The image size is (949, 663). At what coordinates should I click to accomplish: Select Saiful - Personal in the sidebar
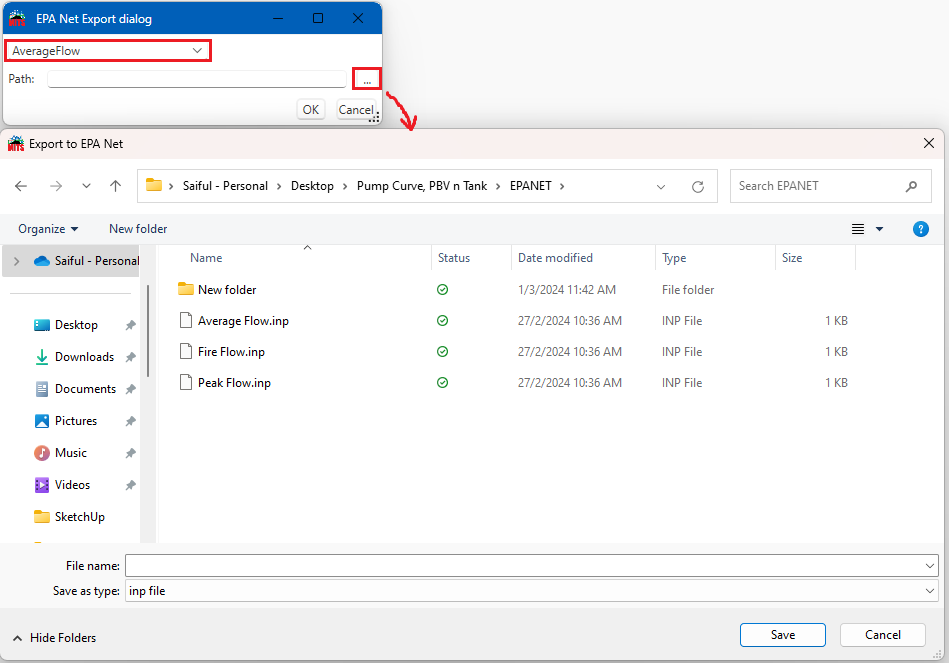pyautogui.click(x=87, y=261)
